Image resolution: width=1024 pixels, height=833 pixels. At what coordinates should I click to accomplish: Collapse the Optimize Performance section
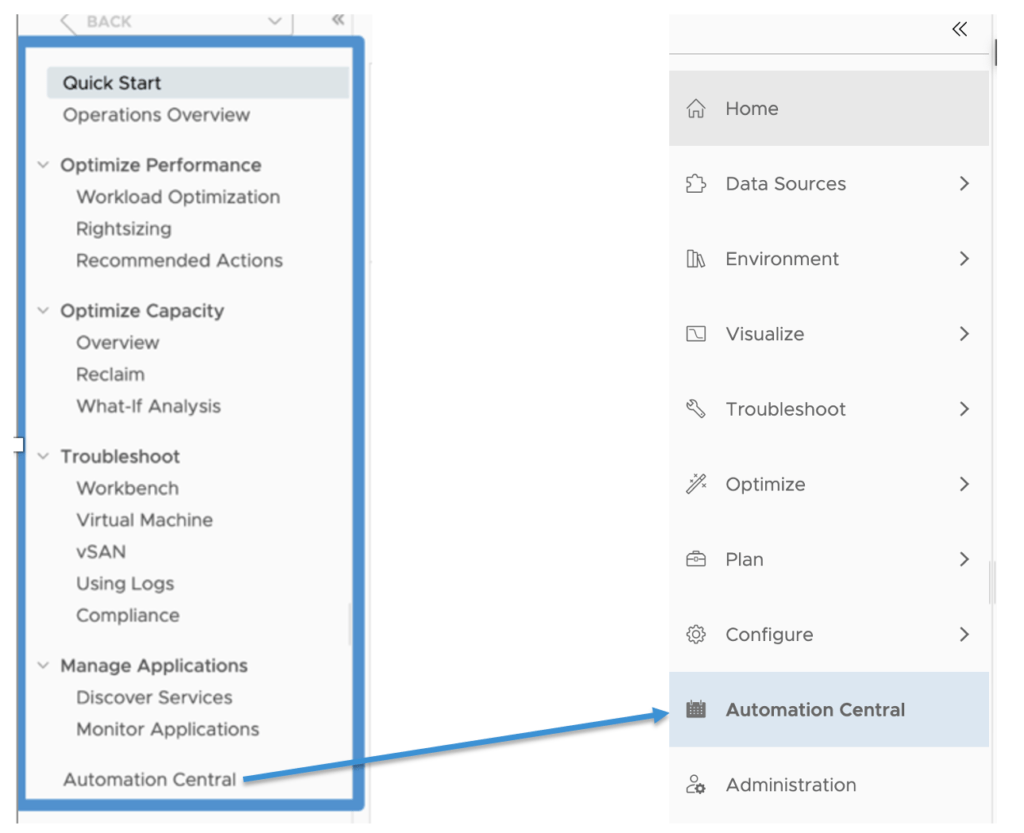(x=43, y=165)
